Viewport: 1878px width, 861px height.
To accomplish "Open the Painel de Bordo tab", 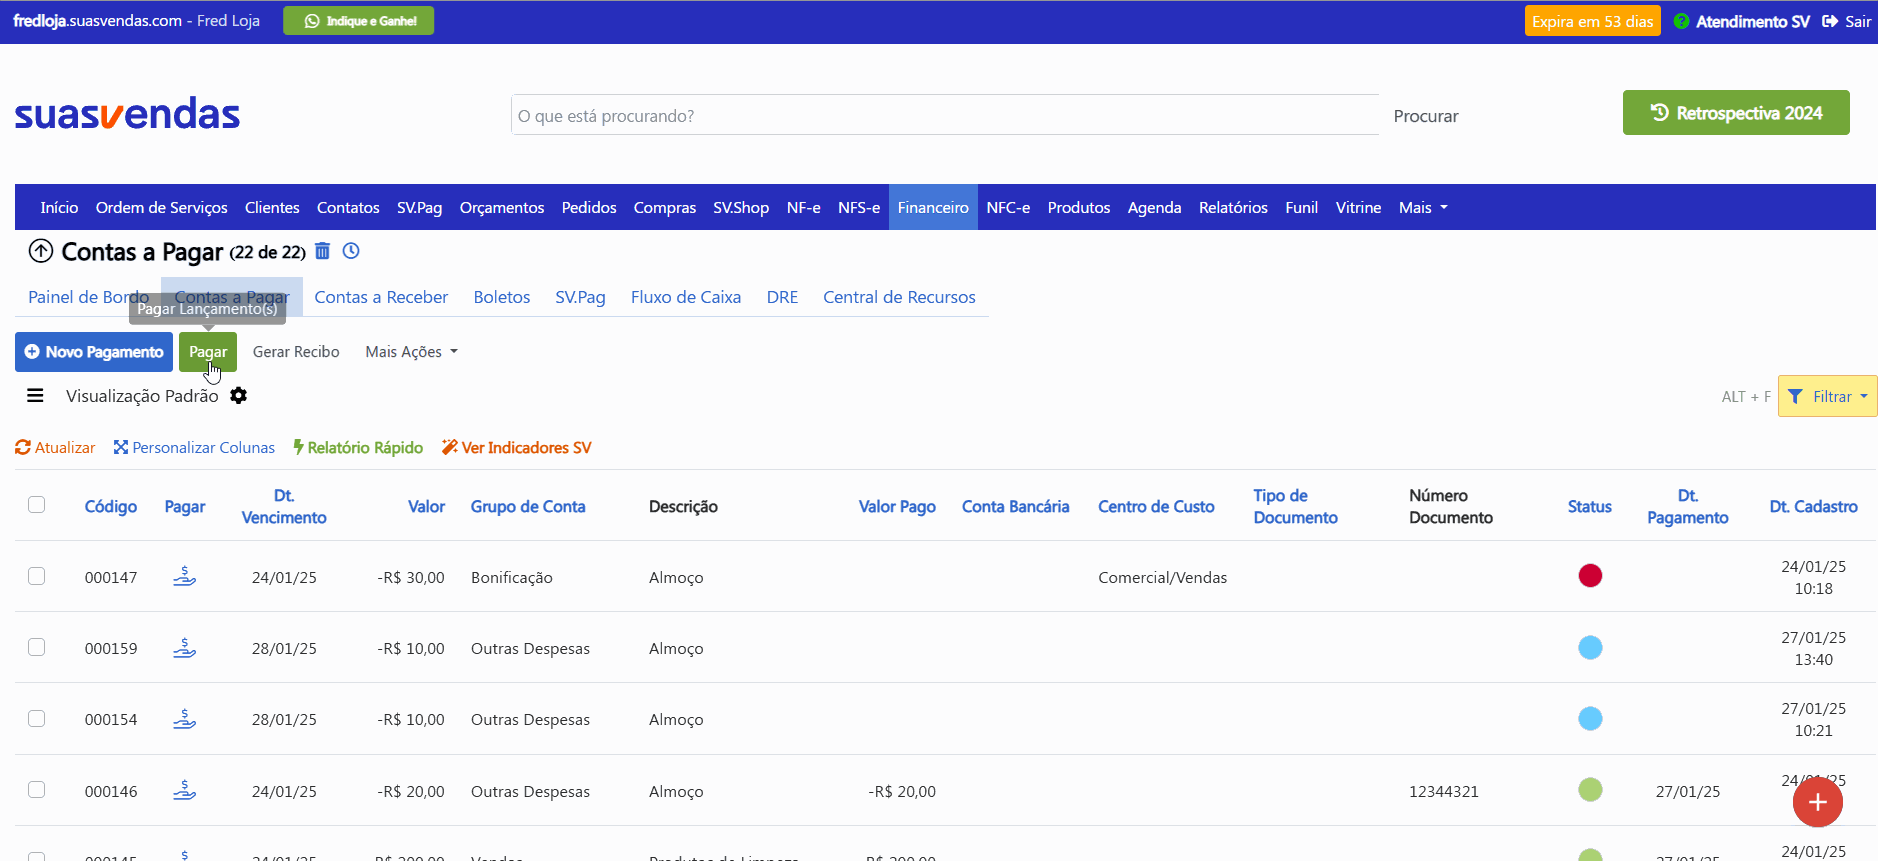I will coord(88,297).
